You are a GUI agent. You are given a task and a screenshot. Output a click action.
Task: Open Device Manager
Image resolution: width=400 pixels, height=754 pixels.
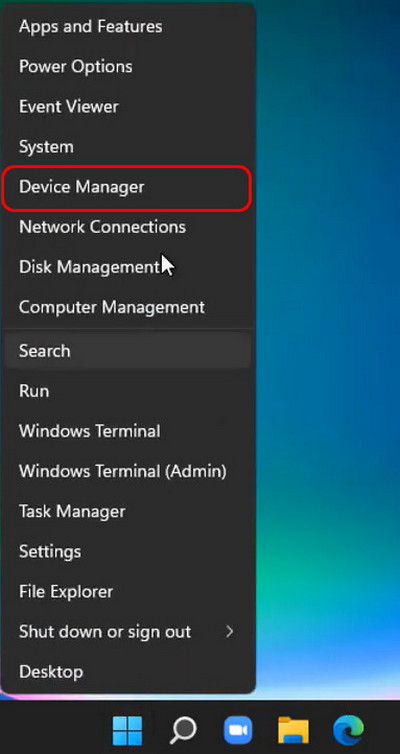click(x=127, y=188)
